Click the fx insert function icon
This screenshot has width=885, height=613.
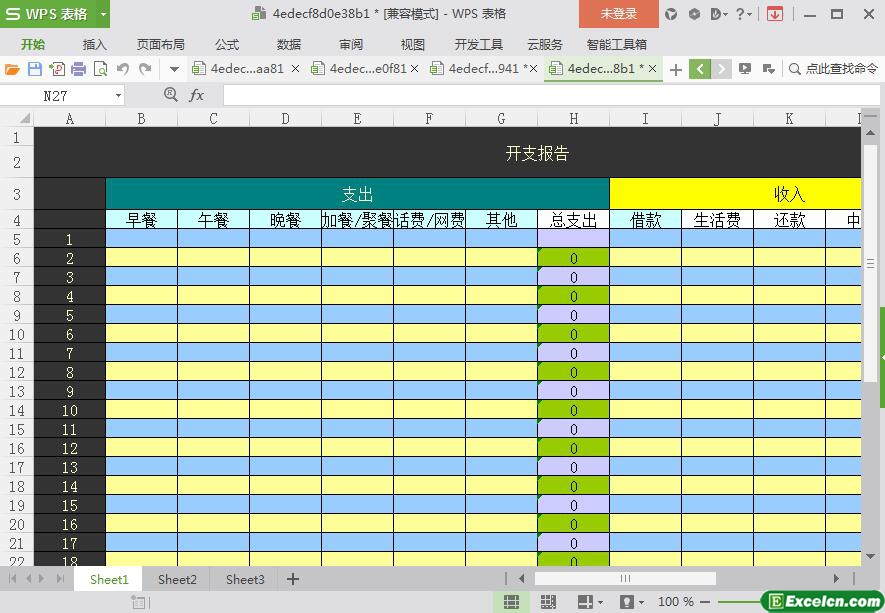tap(196, 95)
